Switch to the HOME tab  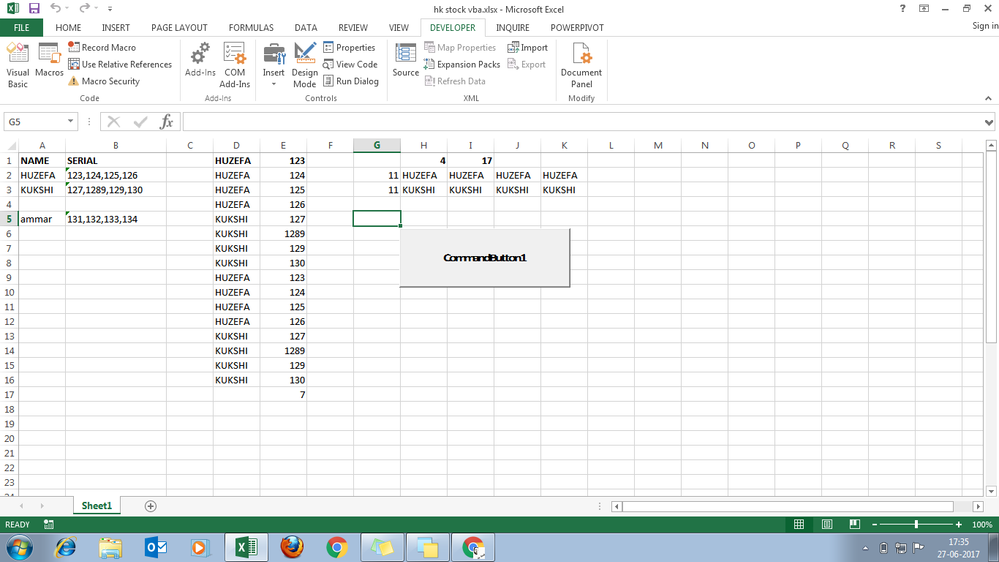click(68, 27)
